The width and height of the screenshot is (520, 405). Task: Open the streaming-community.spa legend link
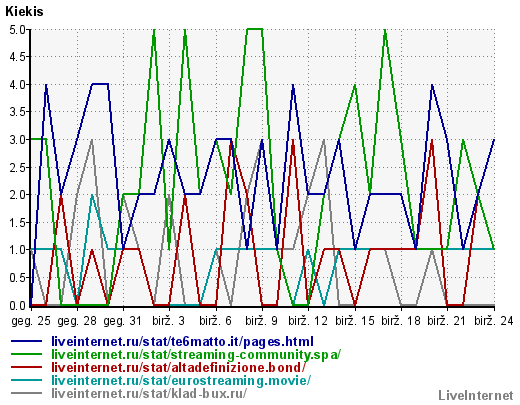(x=196, y=355)
